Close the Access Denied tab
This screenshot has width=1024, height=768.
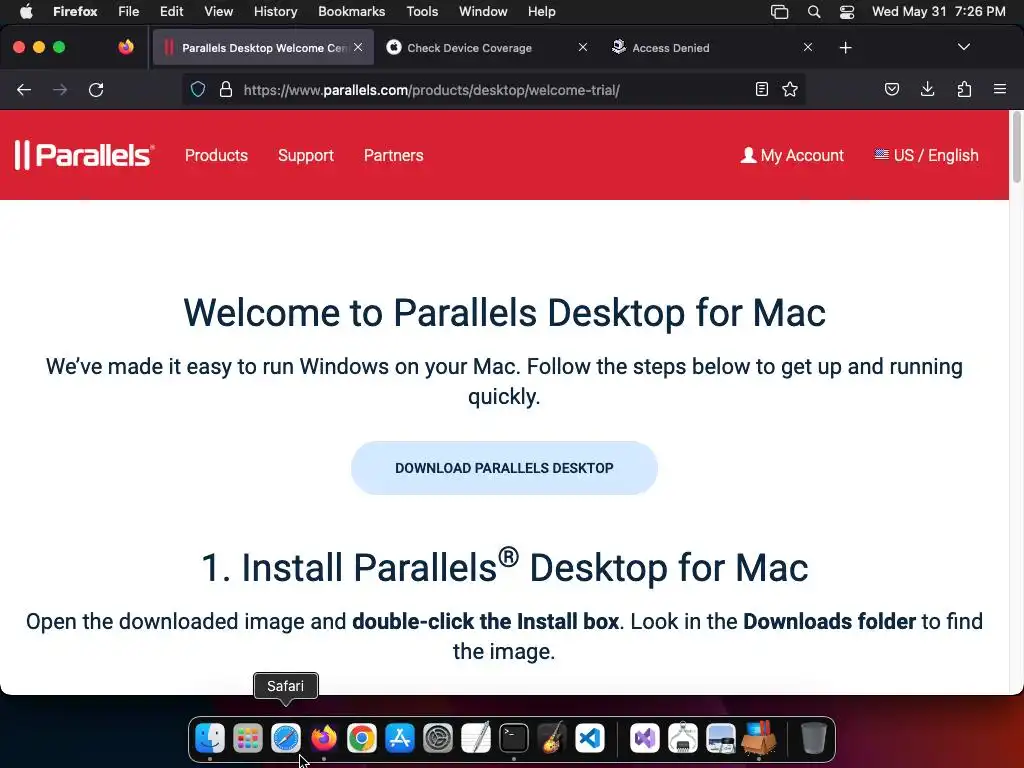point(808,47)
